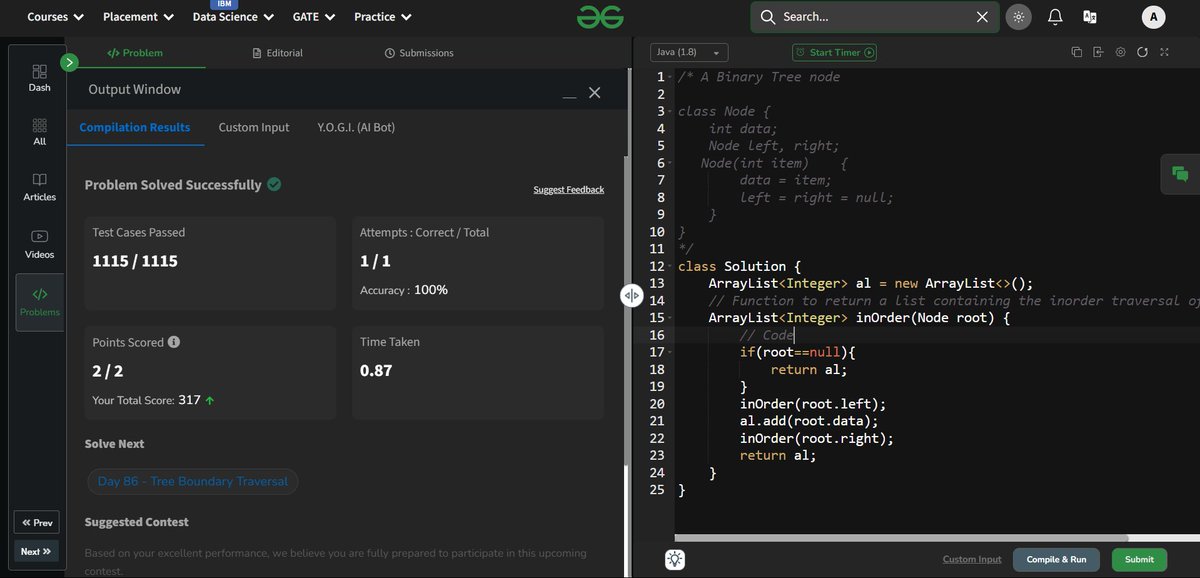Expand the Data Science menu

(233, 17)
